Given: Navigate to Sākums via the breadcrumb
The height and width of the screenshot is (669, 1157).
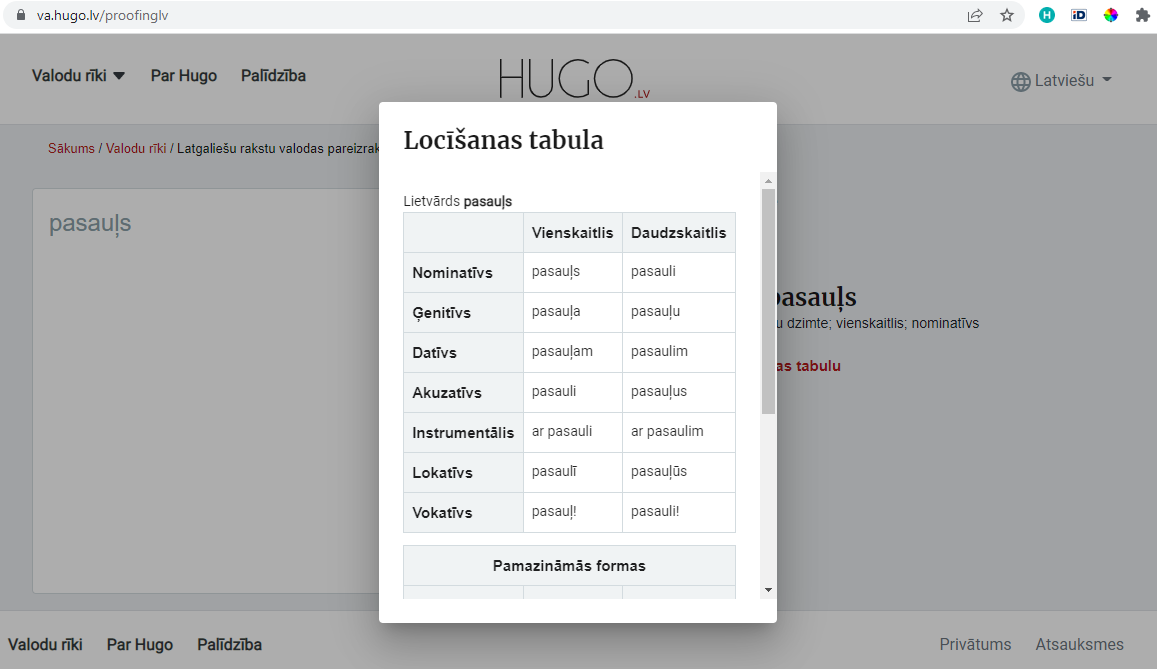Looking at the screenshot, I should [x=70, y=148].
